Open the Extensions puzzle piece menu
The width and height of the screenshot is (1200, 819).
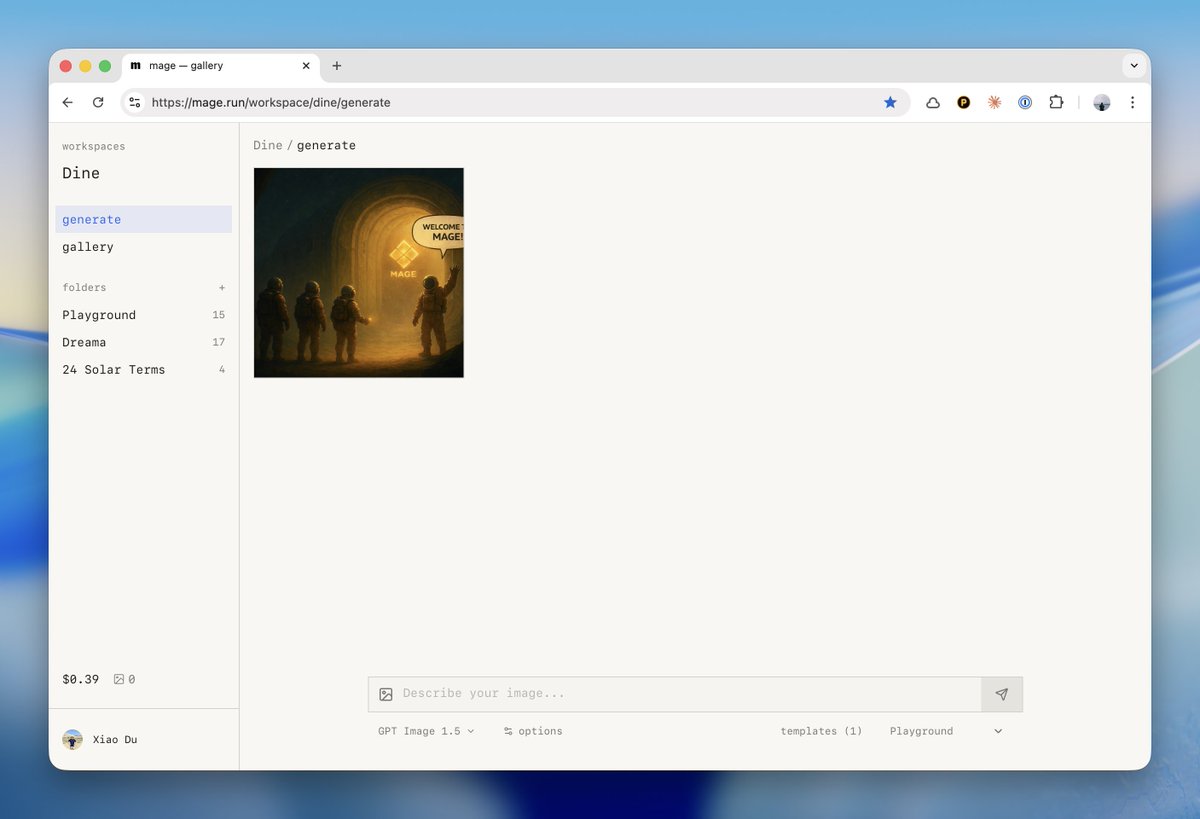pos(1056,102)
